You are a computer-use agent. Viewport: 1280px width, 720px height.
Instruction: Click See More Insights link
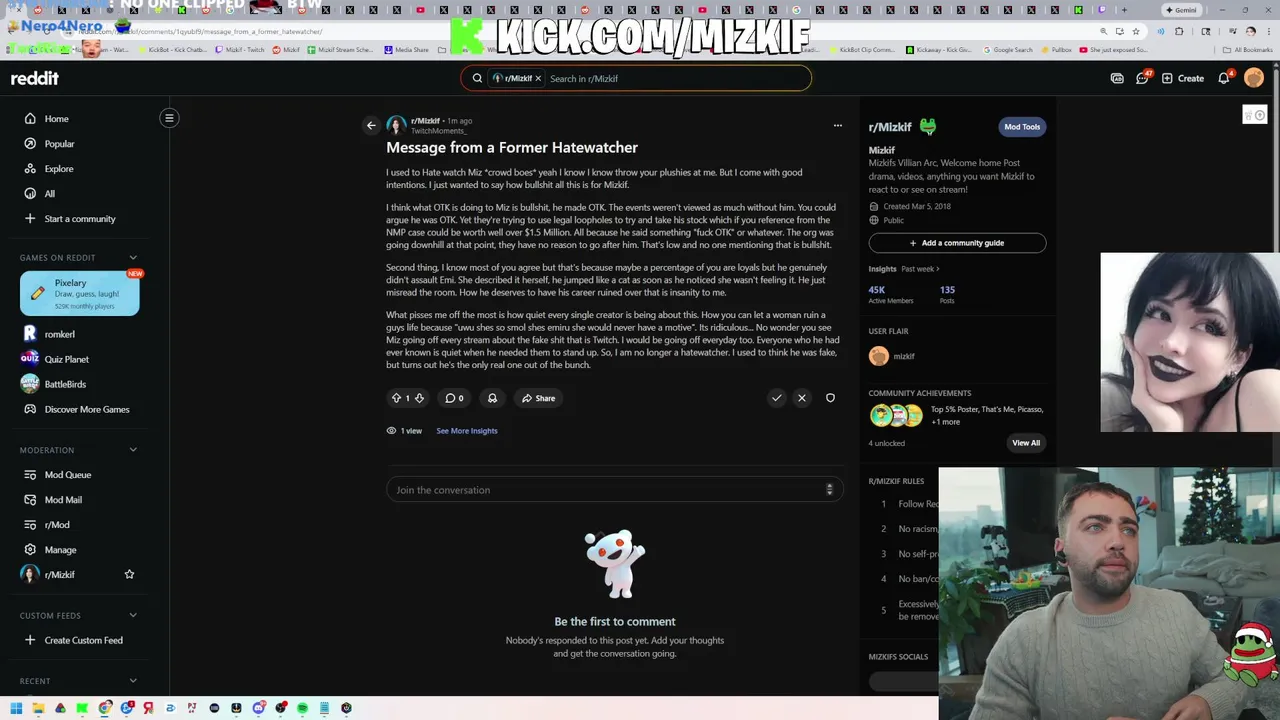[467, 431]
